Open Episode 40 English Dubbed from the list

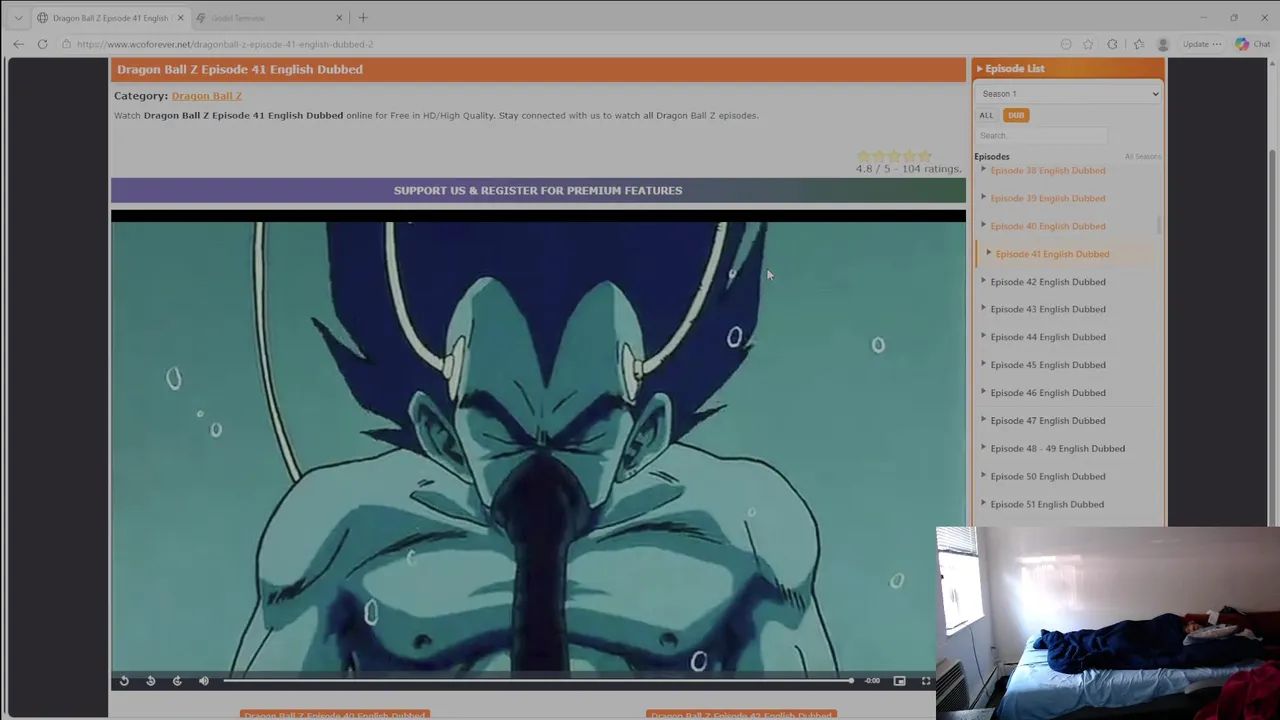click(1048, 226)
